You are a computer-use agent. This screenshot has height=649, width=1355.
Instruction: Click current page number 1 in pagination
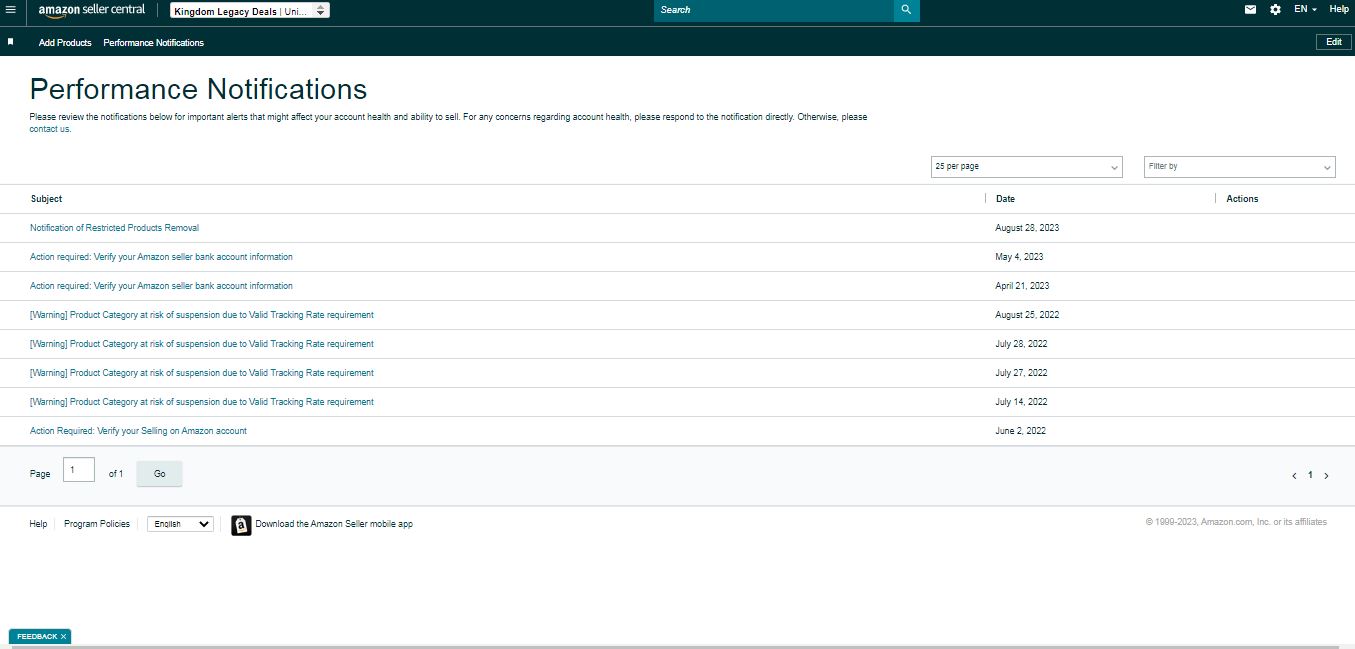[x=1310, y=475]
